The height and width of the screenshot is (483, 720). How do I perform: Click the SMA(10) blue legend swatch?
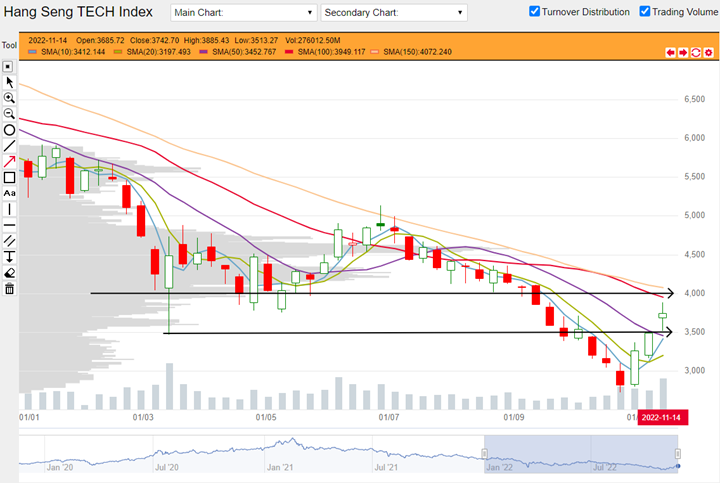pos(33,52)
